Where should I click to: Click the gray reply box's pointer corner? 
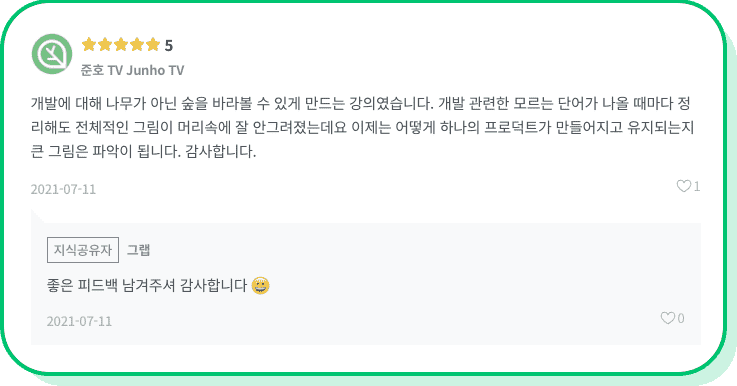38,217
